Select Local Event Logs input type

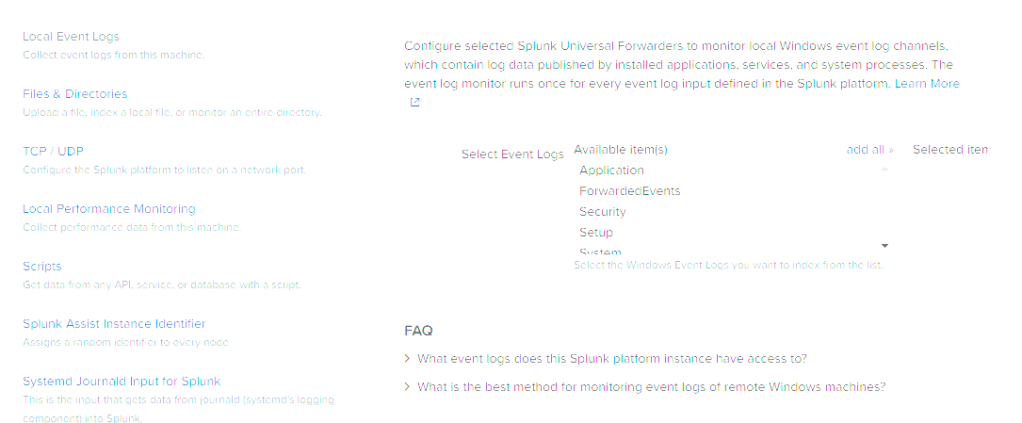click(71, 37)
